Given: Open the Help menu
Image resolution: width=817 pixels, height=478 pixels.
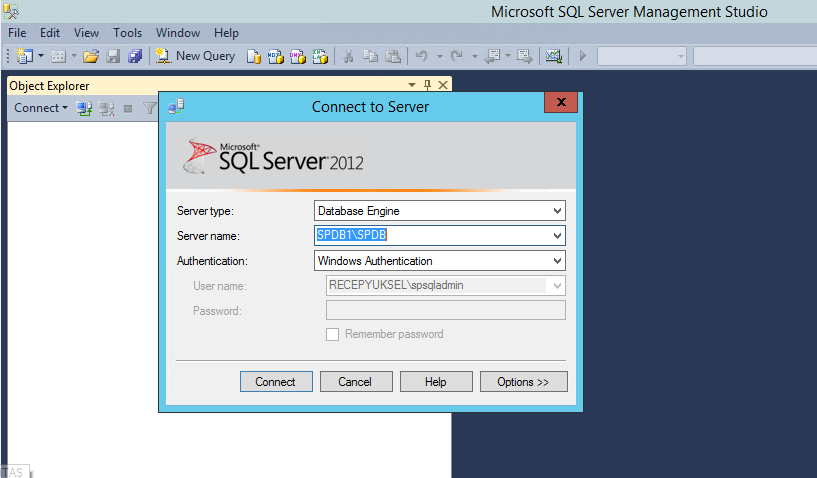Looking at the screenshot, I should 226,33.
